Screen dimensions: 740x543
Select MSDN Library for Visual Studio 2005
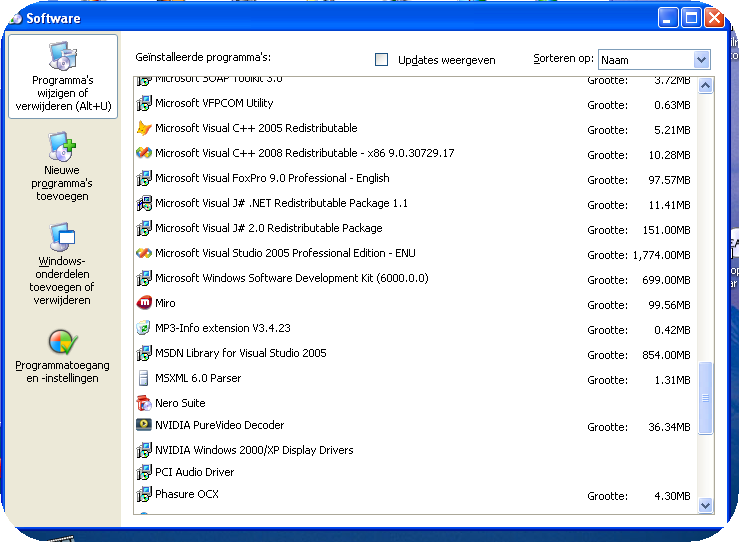point(415,353)
